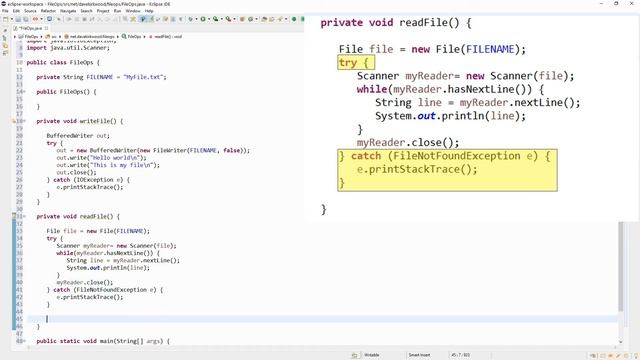Open the Search menu

(x=86, y=11)
